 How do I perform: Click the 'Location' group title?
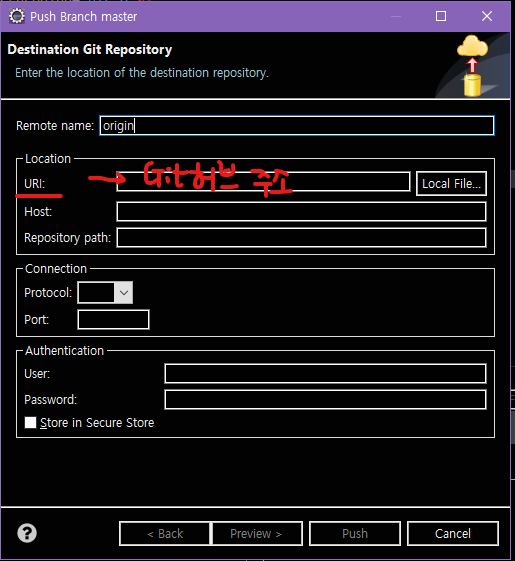coord(48,159)
